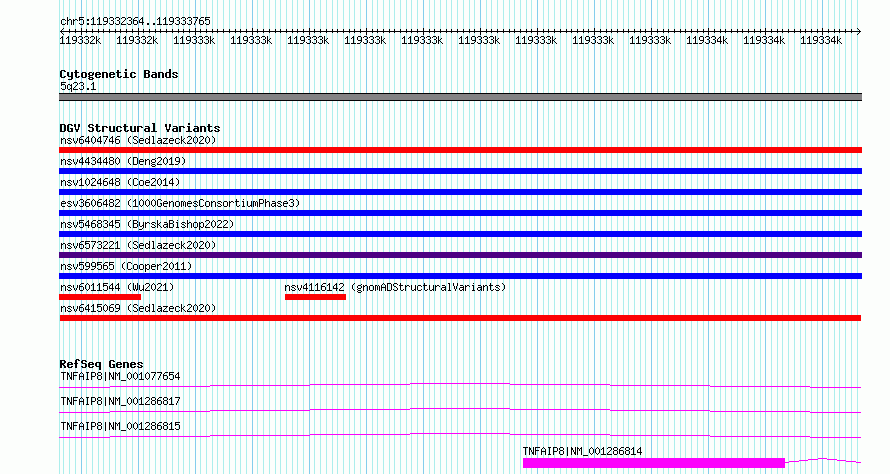Select the gray 5q23.1 cytogenetic band bar

tap(460, 97)
